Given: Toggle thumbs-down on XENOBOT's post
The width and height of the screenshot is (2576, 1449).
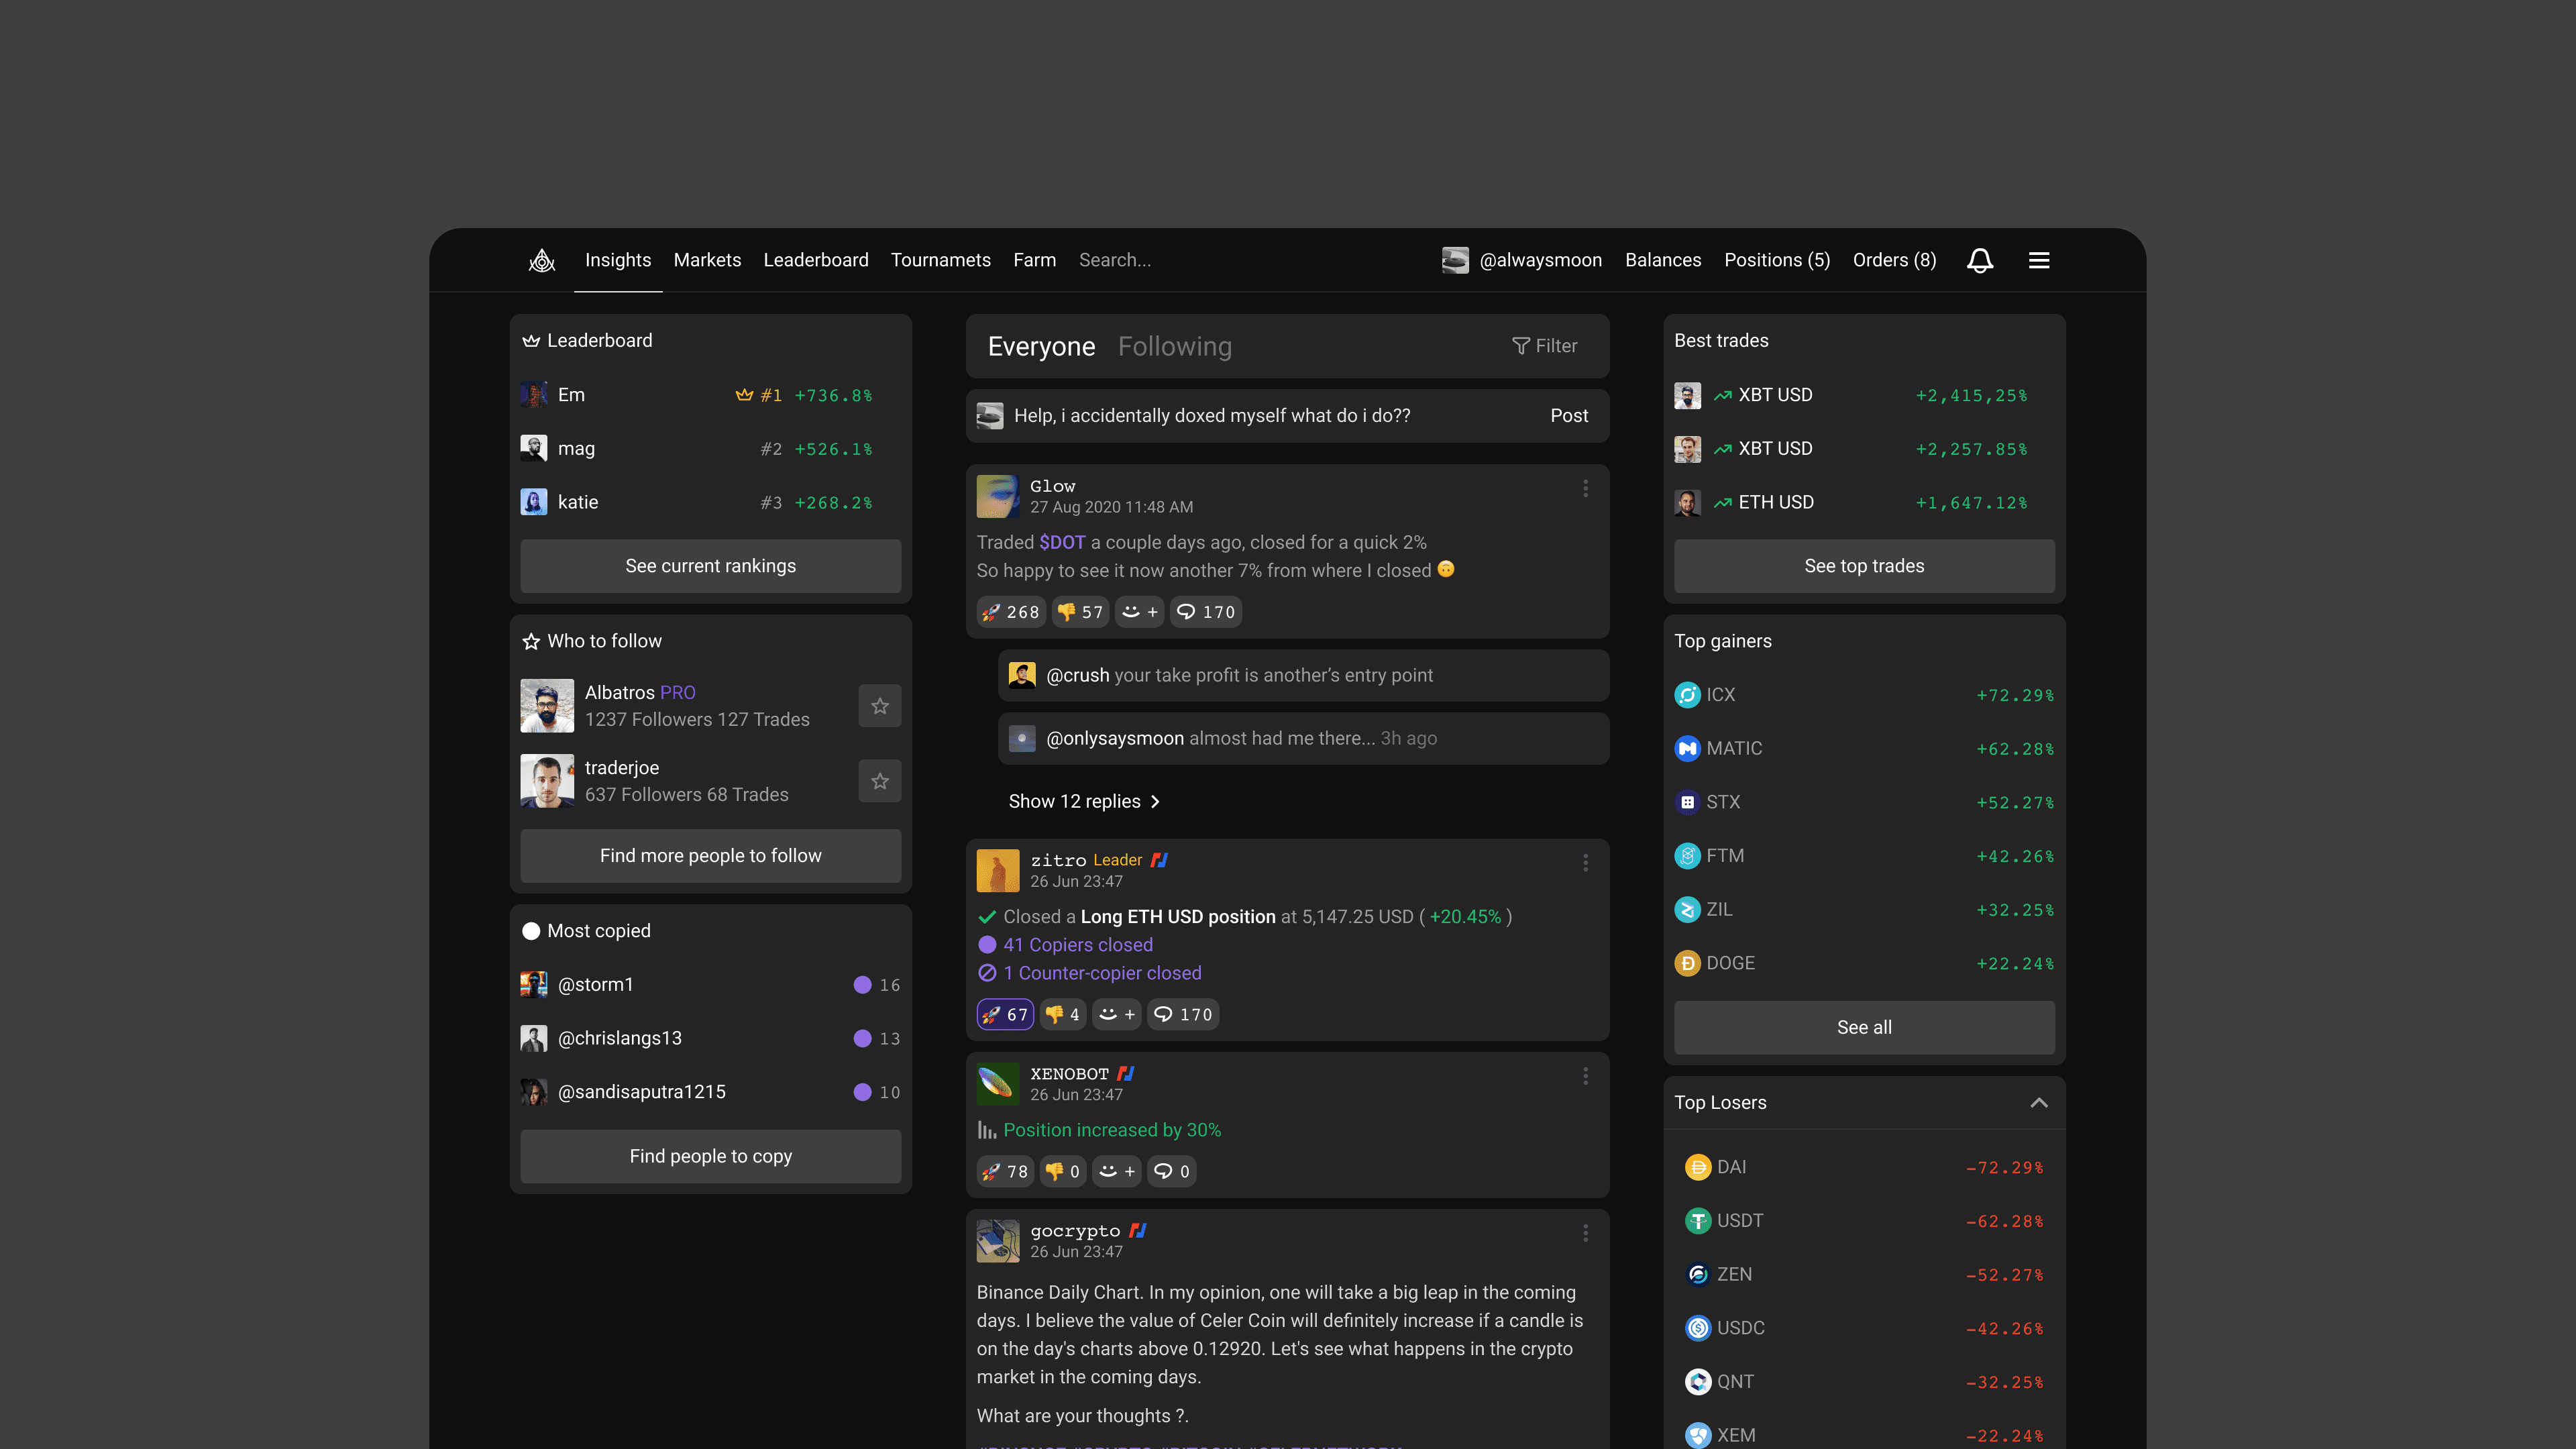Looking at the screenshot, I should click(x=1062, y=1172).
